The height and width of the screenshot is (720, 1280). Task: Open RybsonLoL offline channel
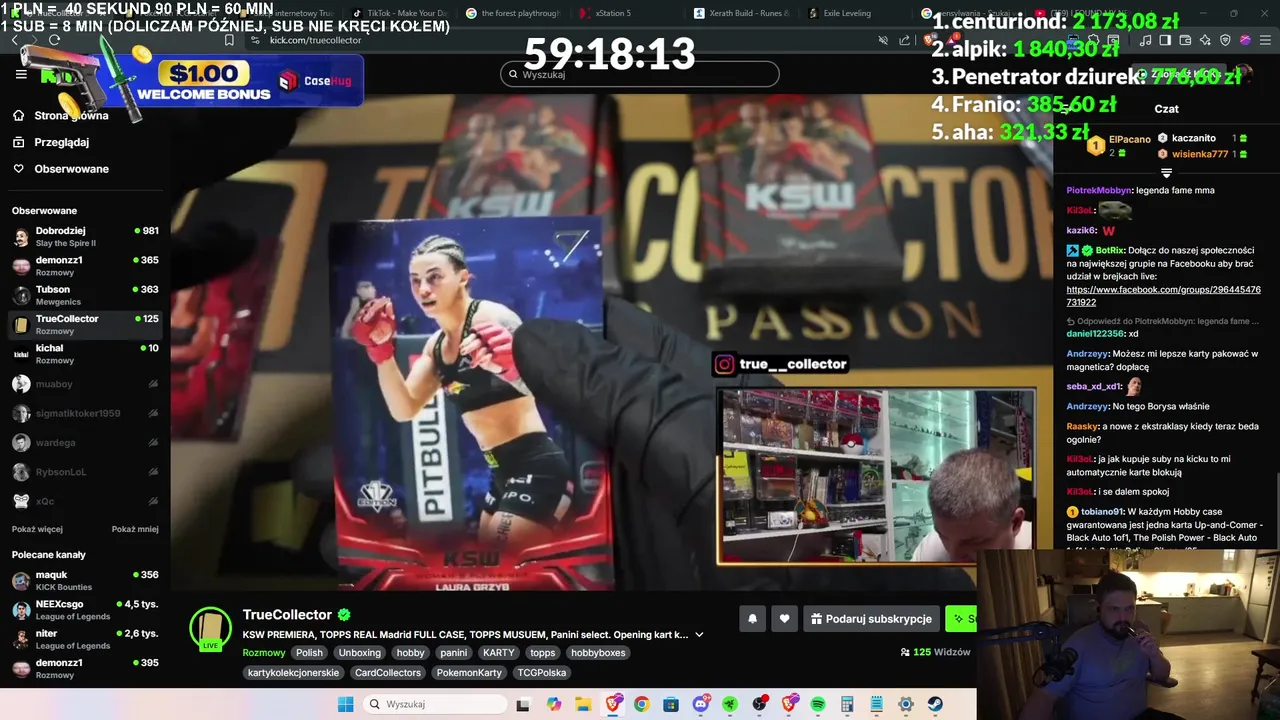point(85,472)
